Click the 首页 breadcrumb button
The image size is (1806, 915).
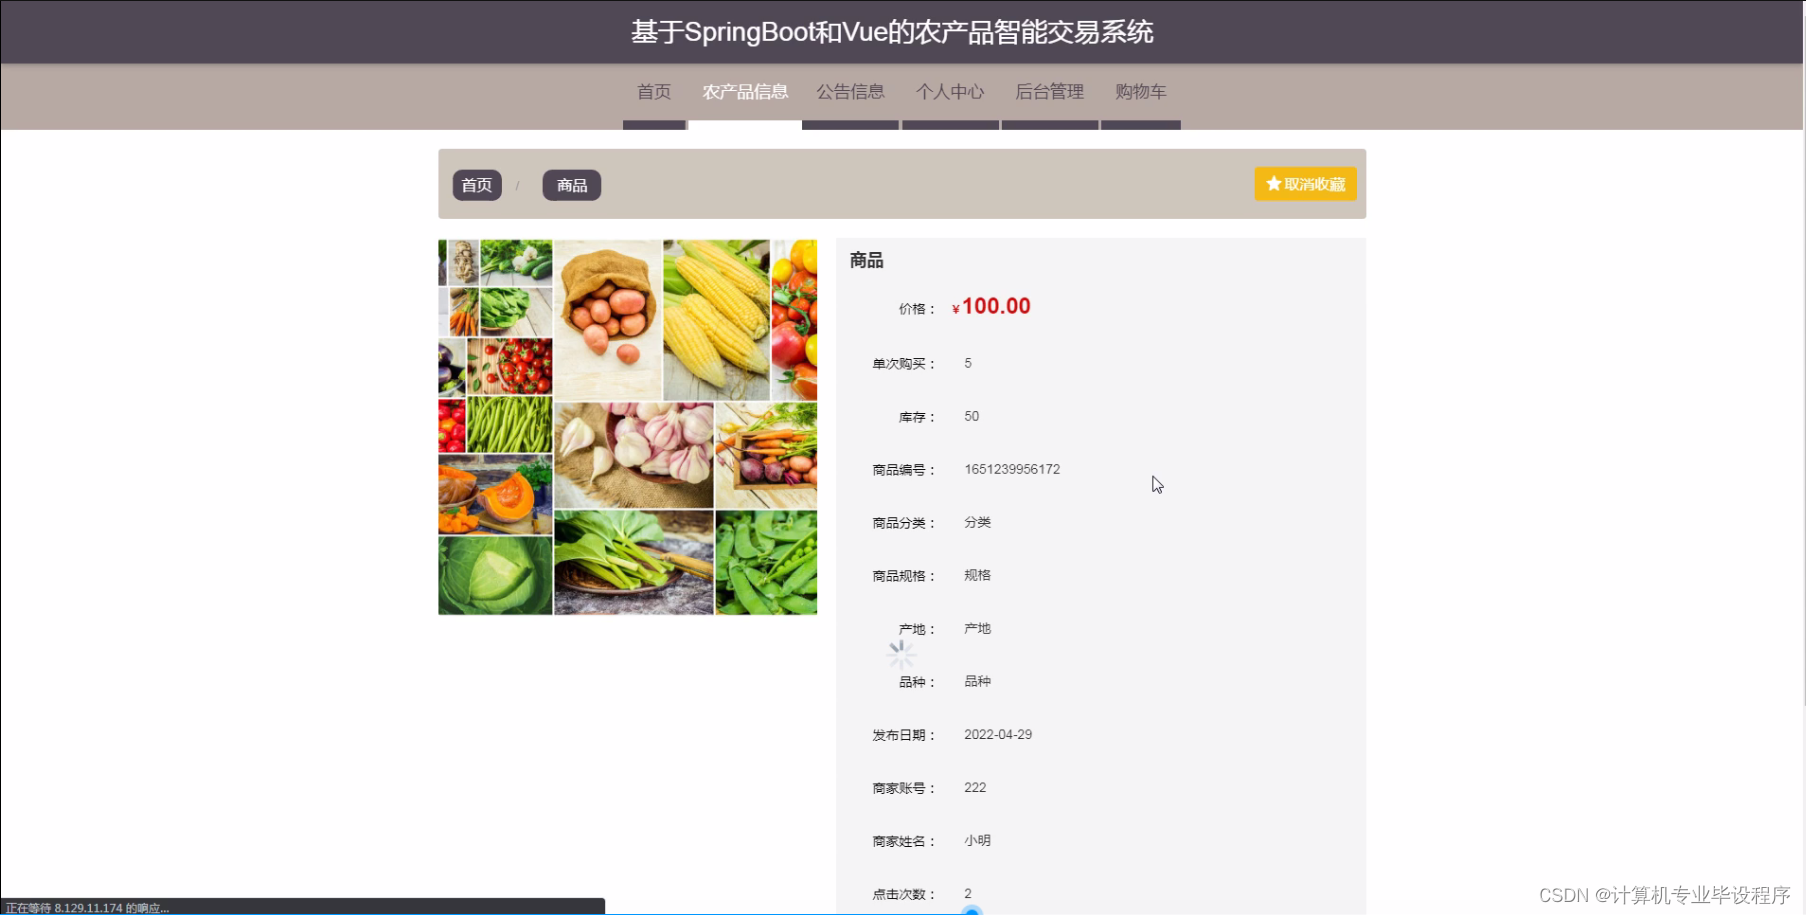[x=477, y=184]
